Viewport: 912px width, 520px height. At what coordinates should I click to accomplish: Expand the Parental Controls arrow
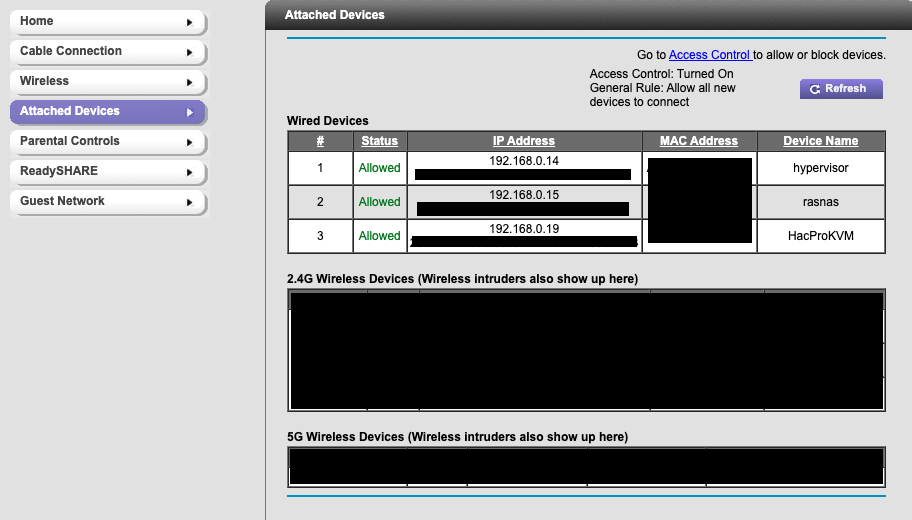[x=189, y=142]
